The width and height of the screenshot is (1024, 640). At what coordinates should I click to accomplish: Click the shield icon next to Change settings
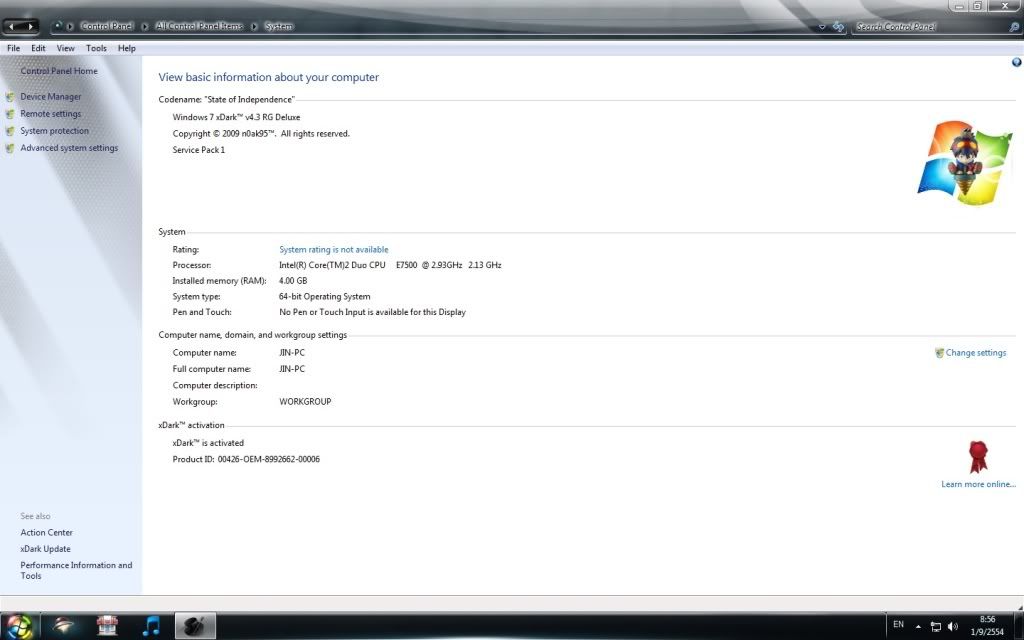tap(939, 353)
